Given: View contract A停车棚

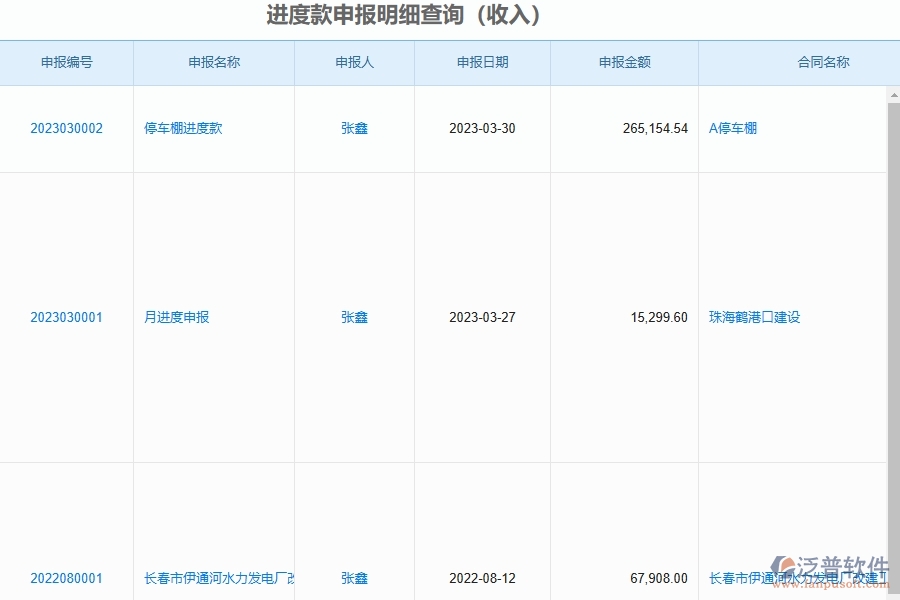Looking at the screenshot, I should (732, 128).
